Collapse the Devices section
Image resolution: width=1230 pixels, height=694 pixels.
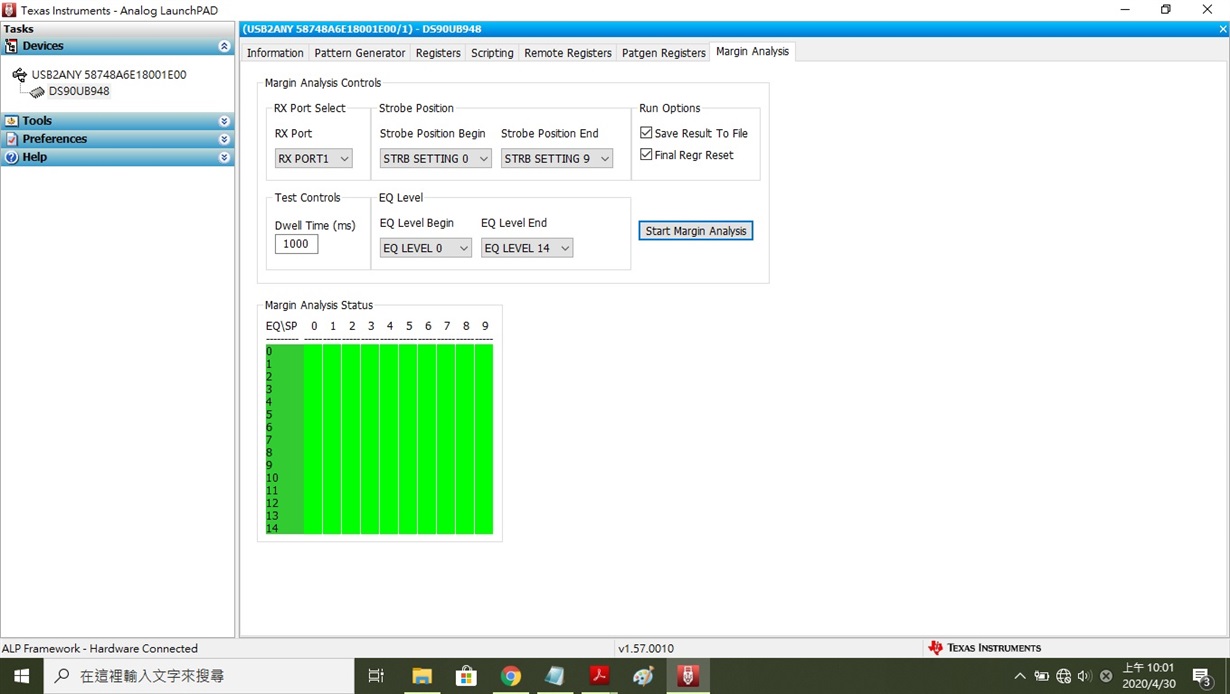click(224, 46)
